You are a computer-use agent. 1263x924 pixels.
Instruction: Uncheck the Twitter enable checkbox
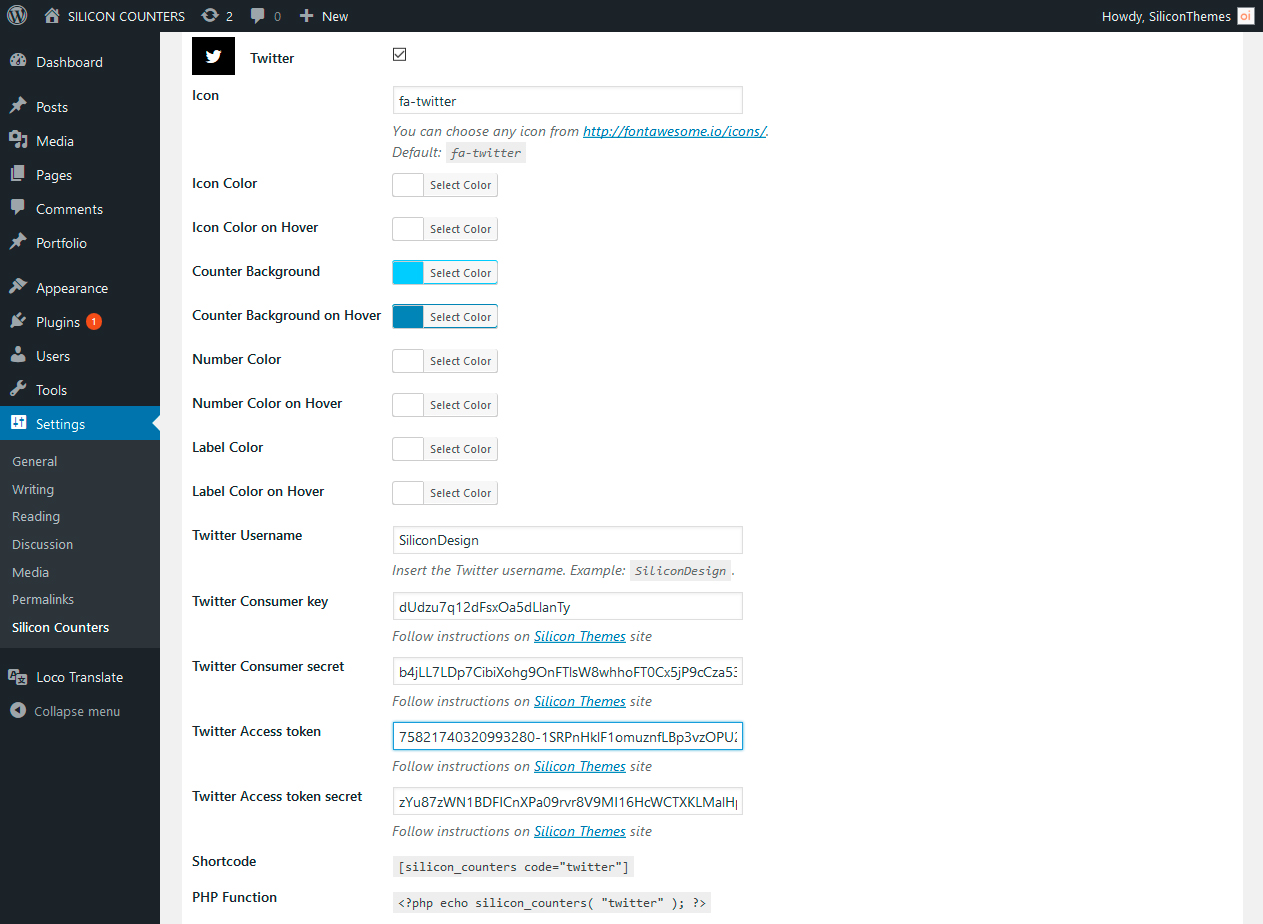click(x=399, y=54)
